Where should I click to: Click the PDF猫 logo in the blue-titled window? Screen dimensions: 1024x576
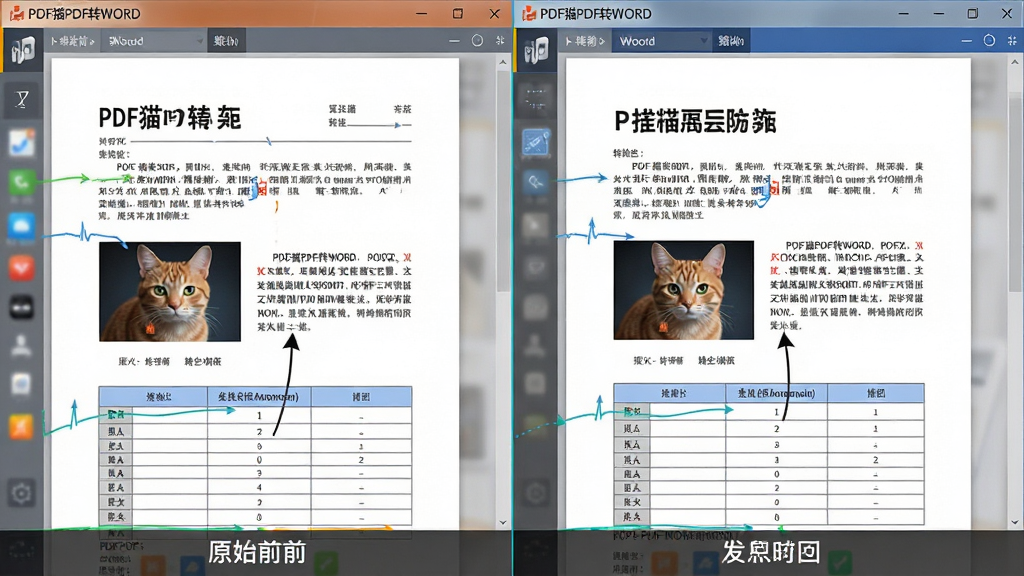(537, 50)
